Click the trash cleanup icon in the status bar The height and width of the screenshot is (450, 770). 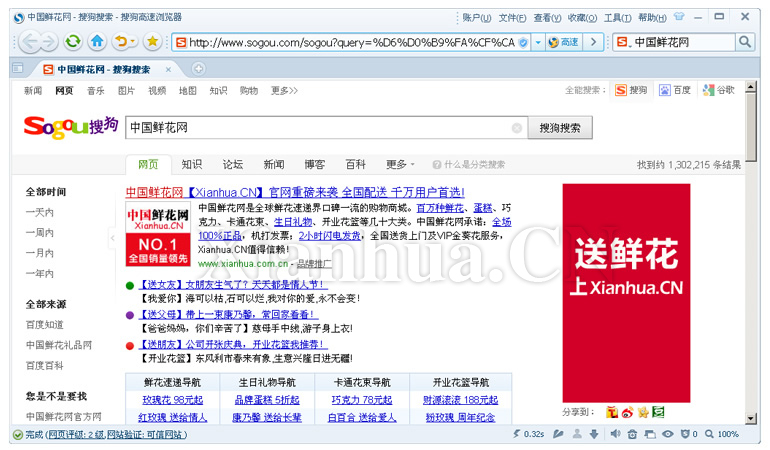(x=632, y=434)
